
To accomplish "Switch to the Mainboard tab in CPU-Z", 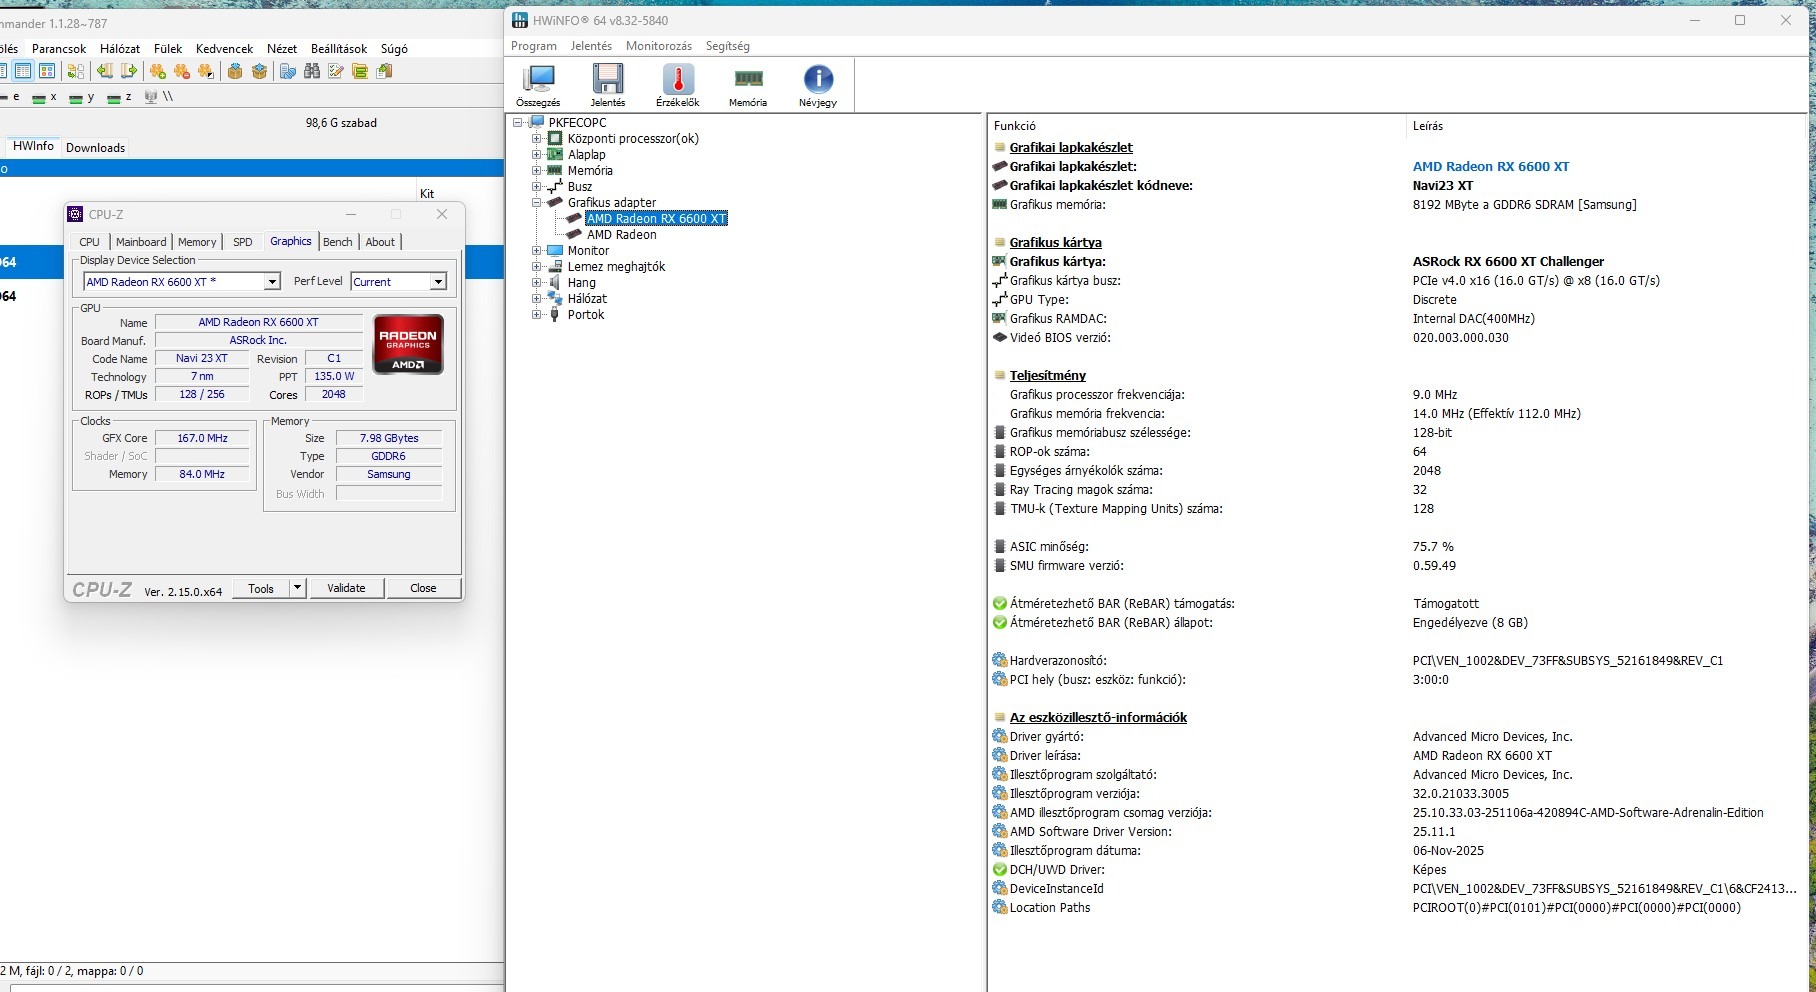I will [141, 242].
